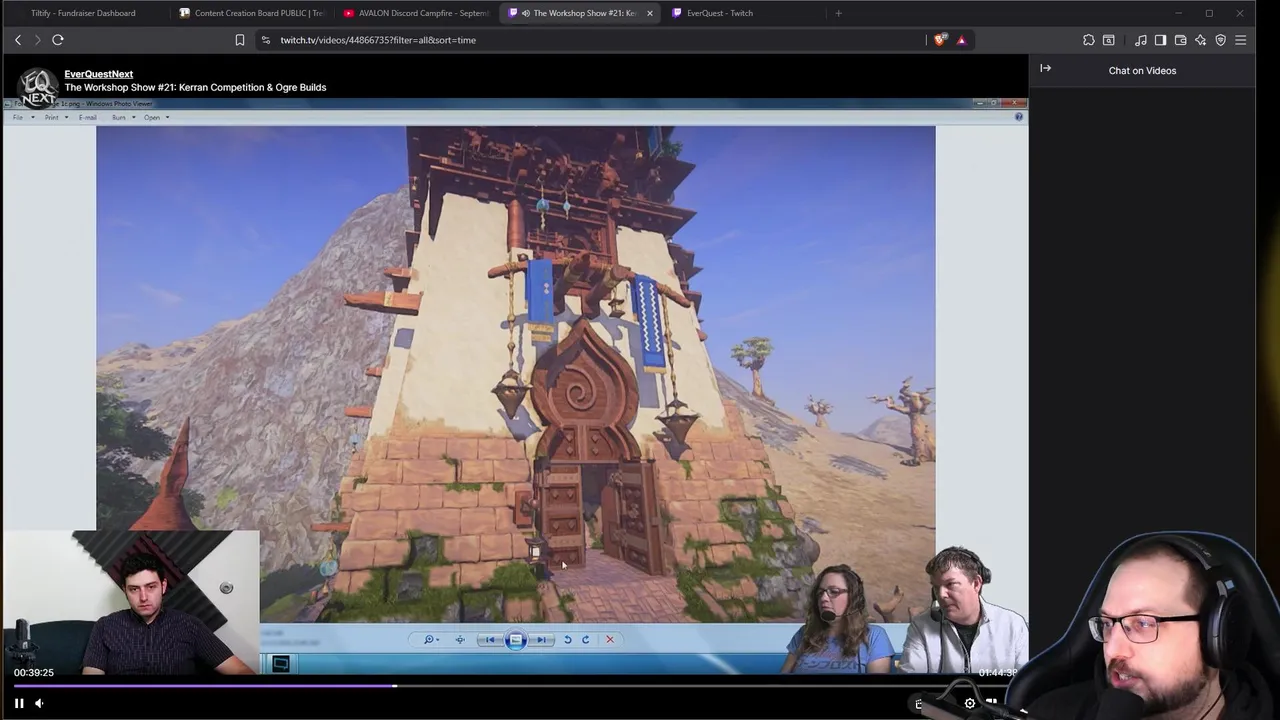Open the tab search icon in toolbar
Screen dimensions: 1280x720
click(1109, 40)
